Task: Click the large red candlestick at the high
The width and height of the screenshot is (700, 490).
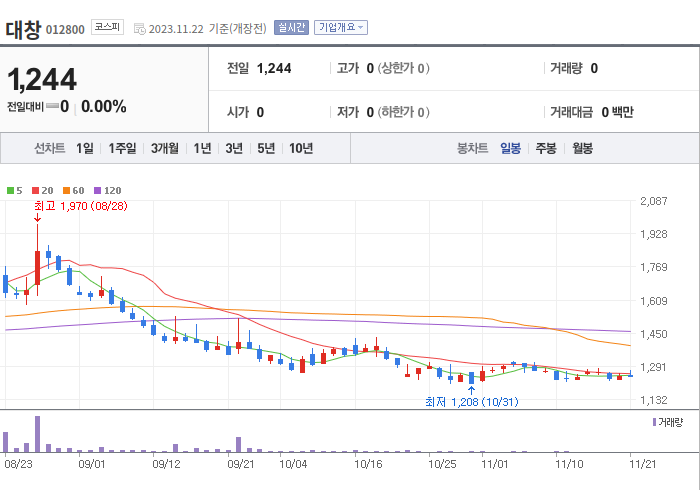Action: [x=38, y=268]
